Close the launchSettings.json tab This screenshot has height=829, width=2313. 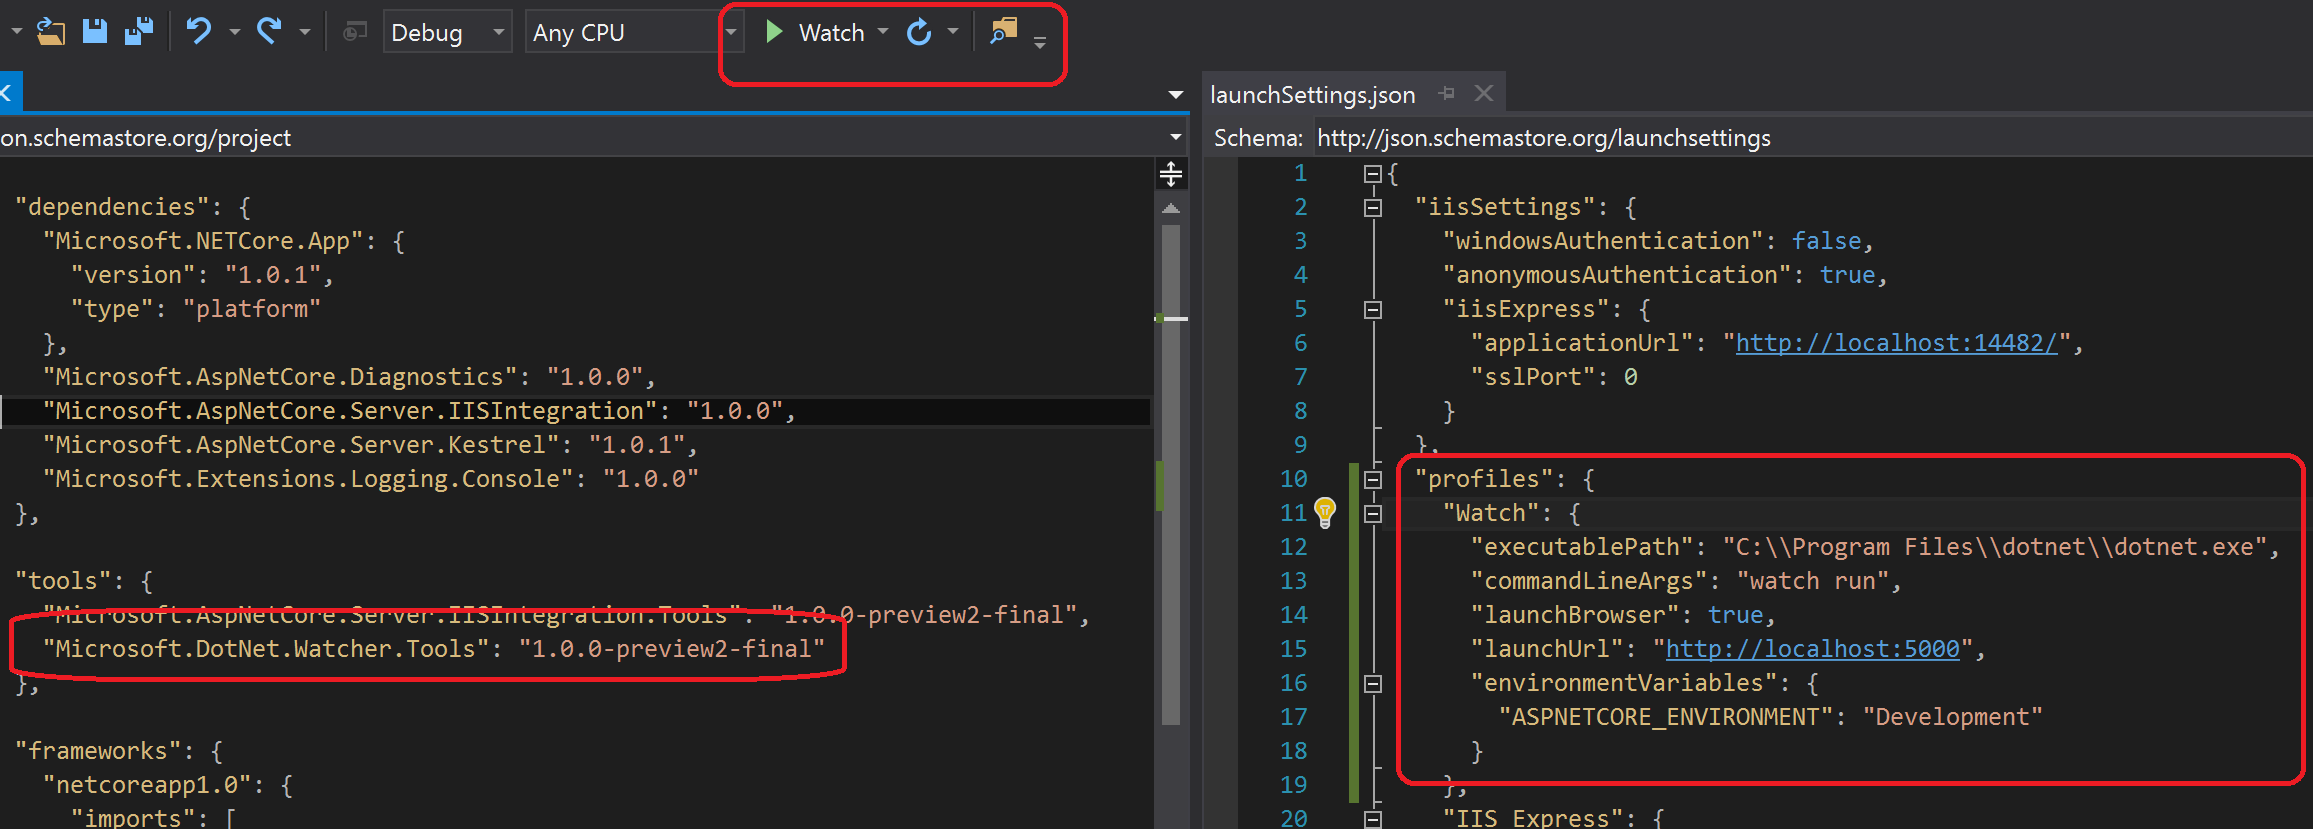click(x=1484, y=93)
